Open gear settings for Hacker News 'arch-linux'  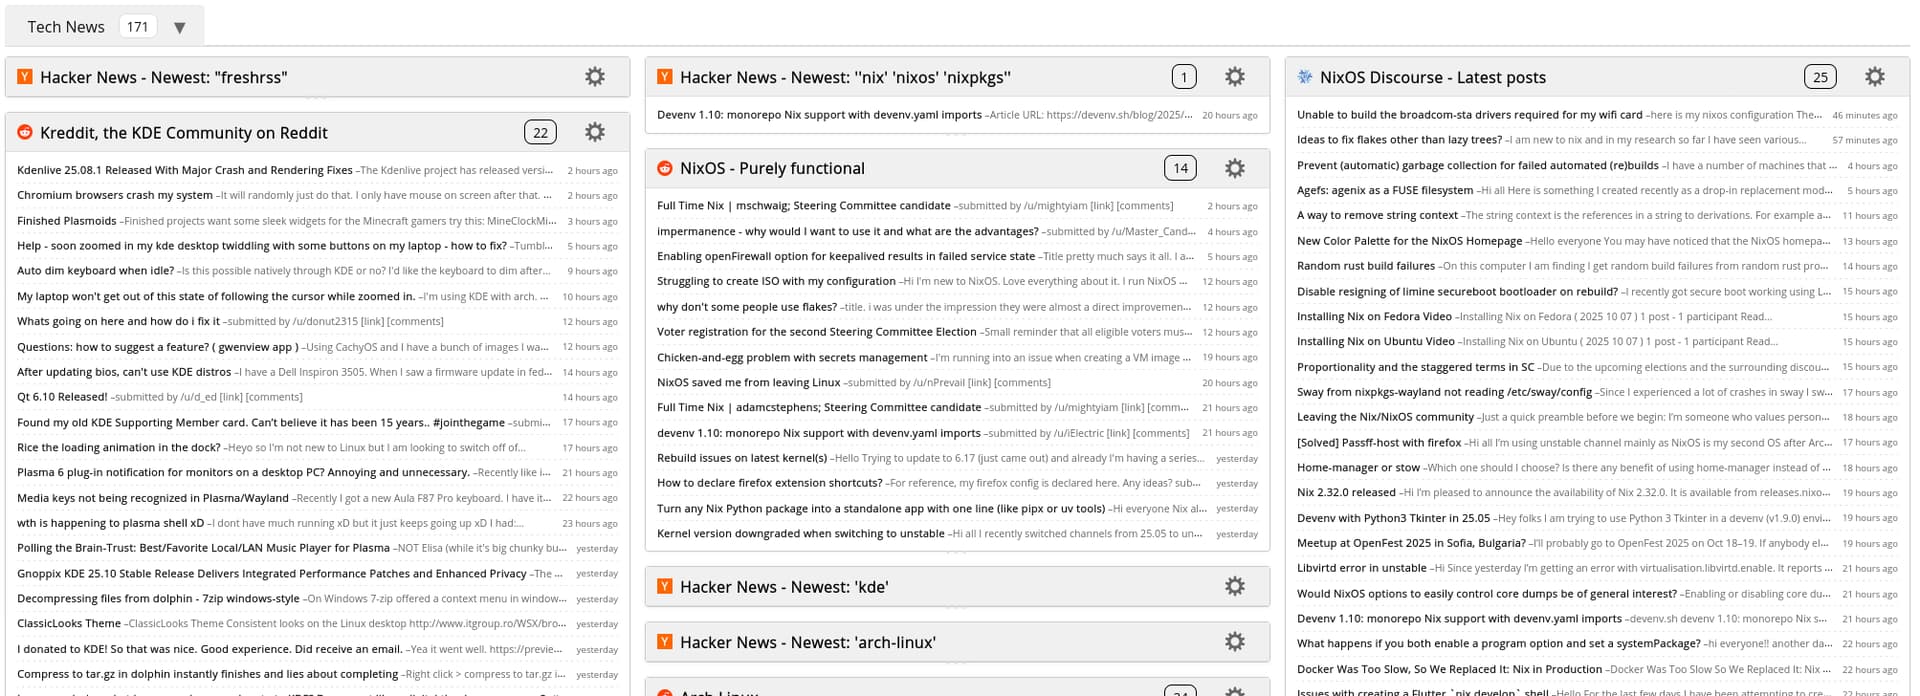tap(1235, 642)
